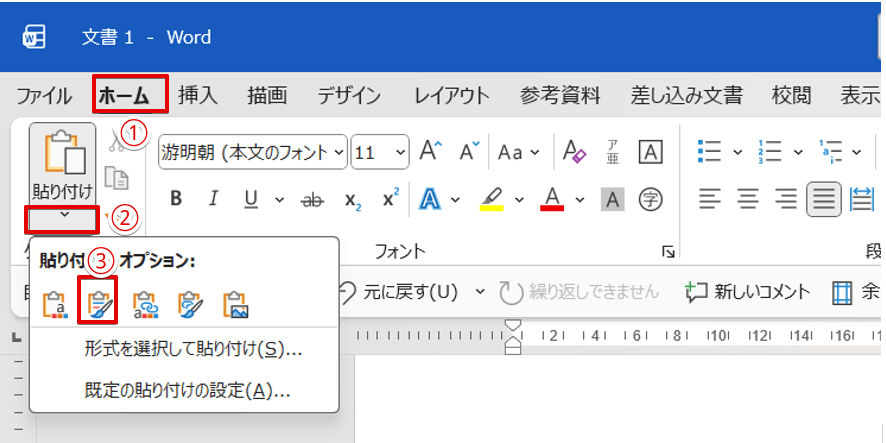886x443 pixels.
Task: Toggle justify alignment button
Action: click(824, 199)
